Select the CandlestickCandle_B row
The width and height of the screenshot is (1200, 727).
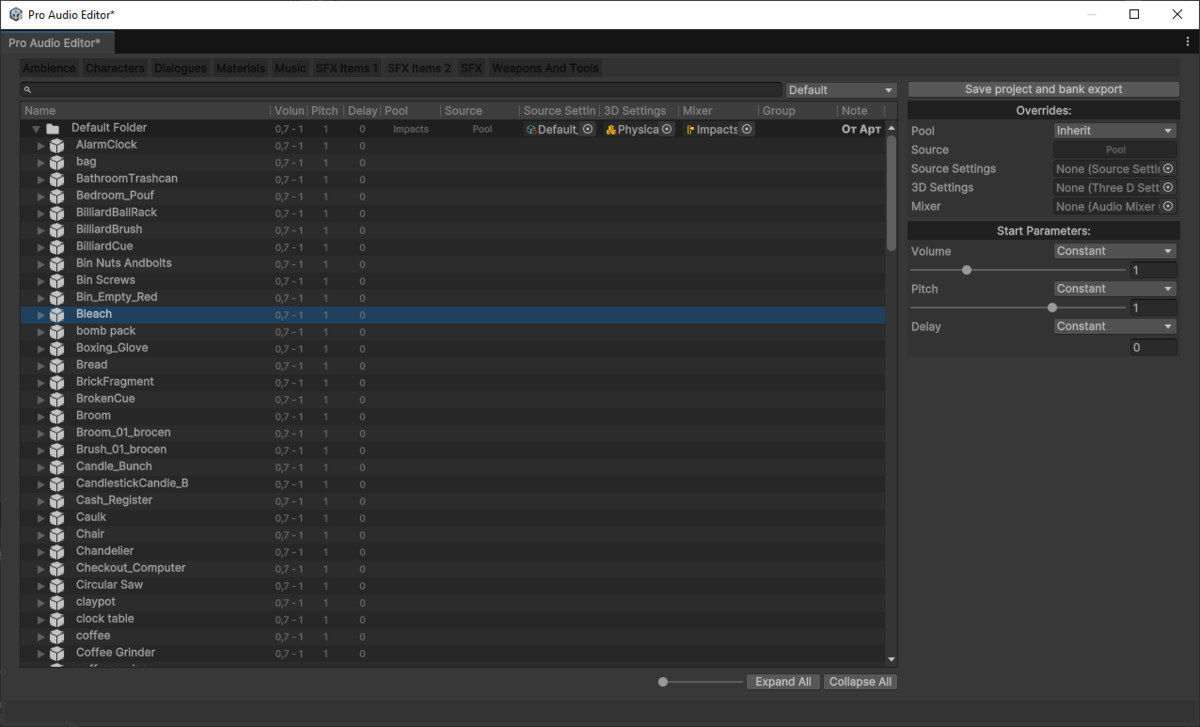[452, 484]
